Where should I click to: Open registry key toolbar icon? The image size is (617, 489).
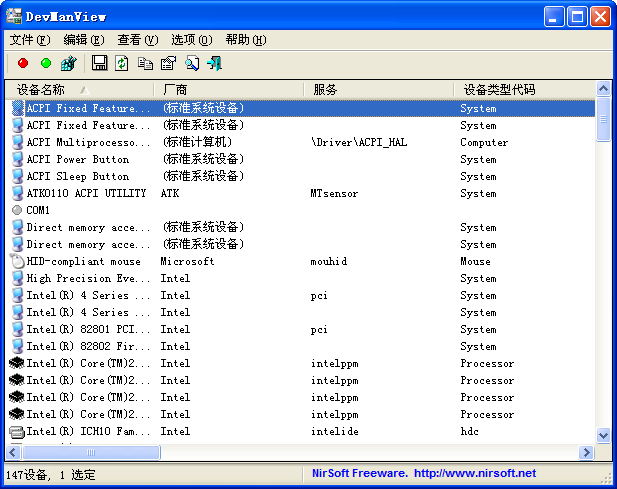68,64
